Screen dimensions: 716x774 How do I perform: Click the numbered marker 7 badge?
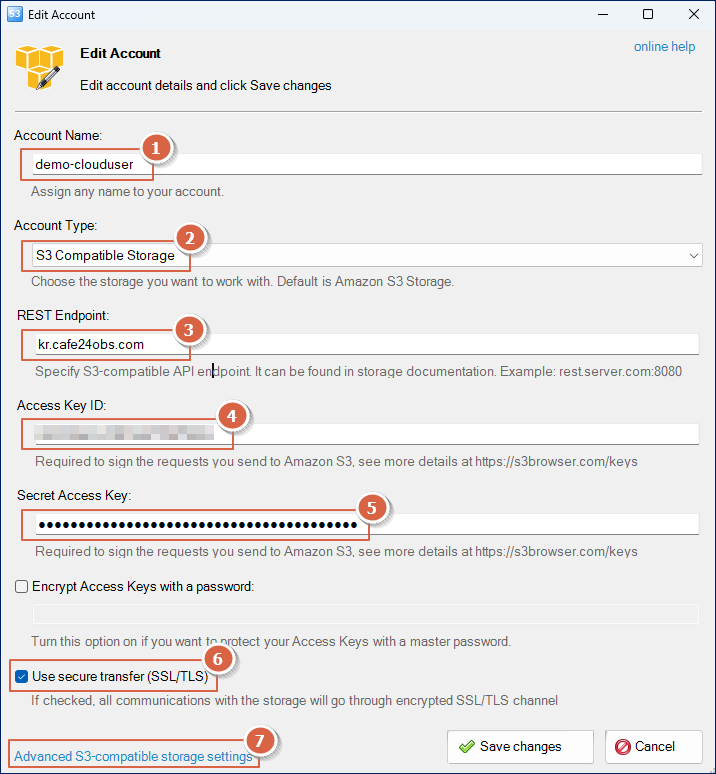pos(260,740)
